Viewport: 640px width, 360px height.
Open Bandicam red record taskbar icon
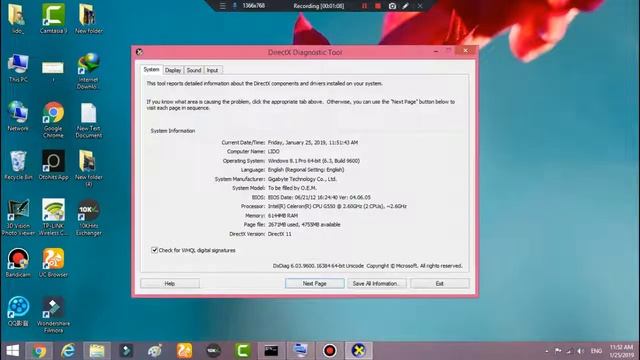click(329, 351)
